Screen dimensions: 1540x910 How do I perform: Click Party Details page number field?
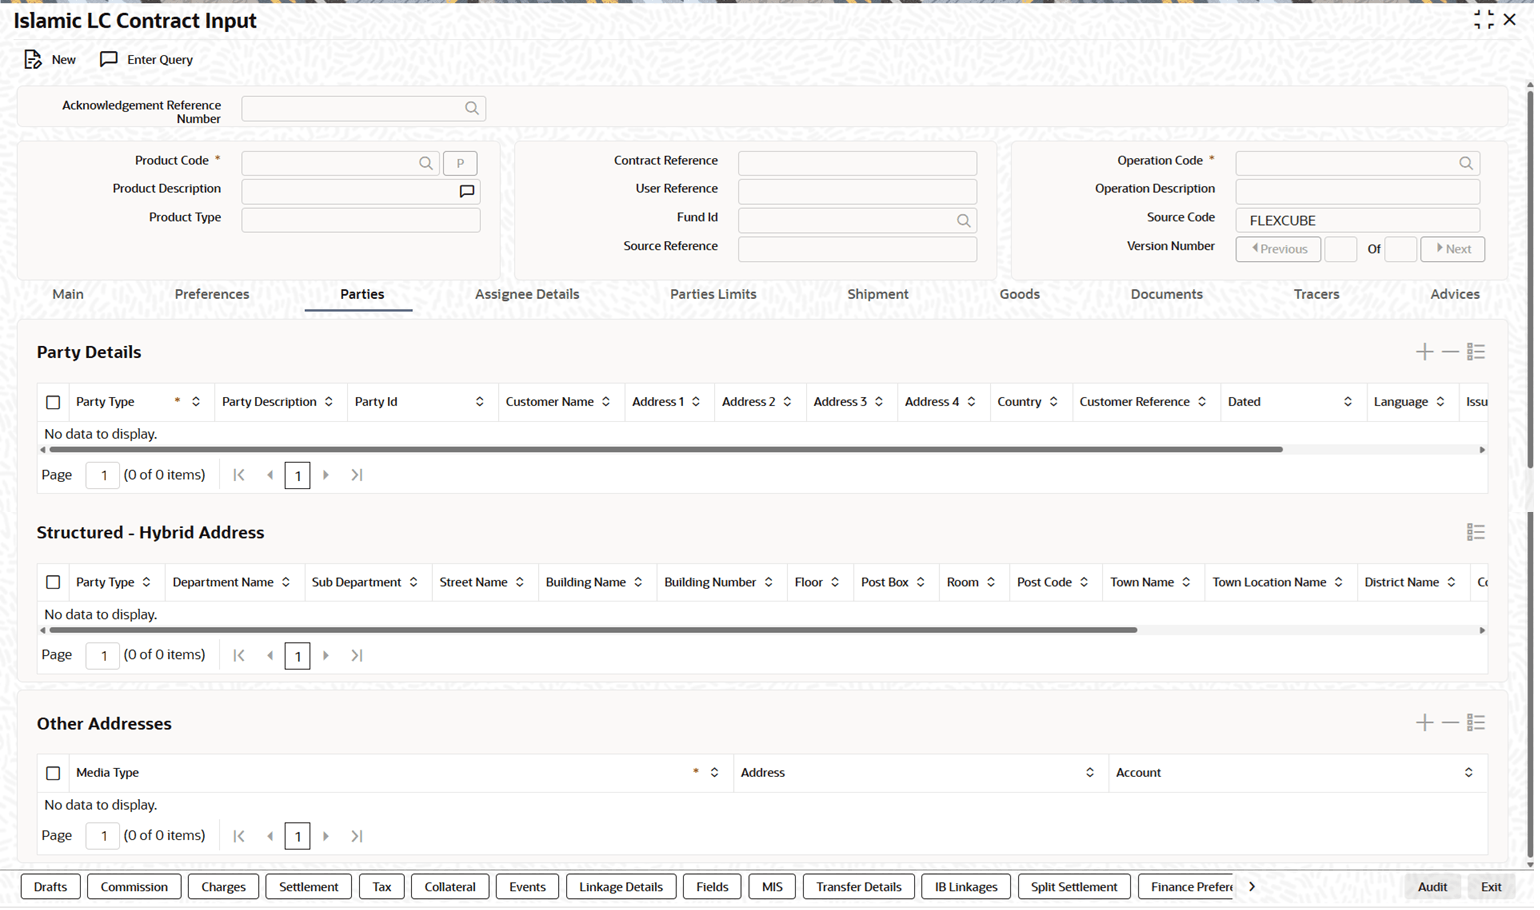point(103,476)
